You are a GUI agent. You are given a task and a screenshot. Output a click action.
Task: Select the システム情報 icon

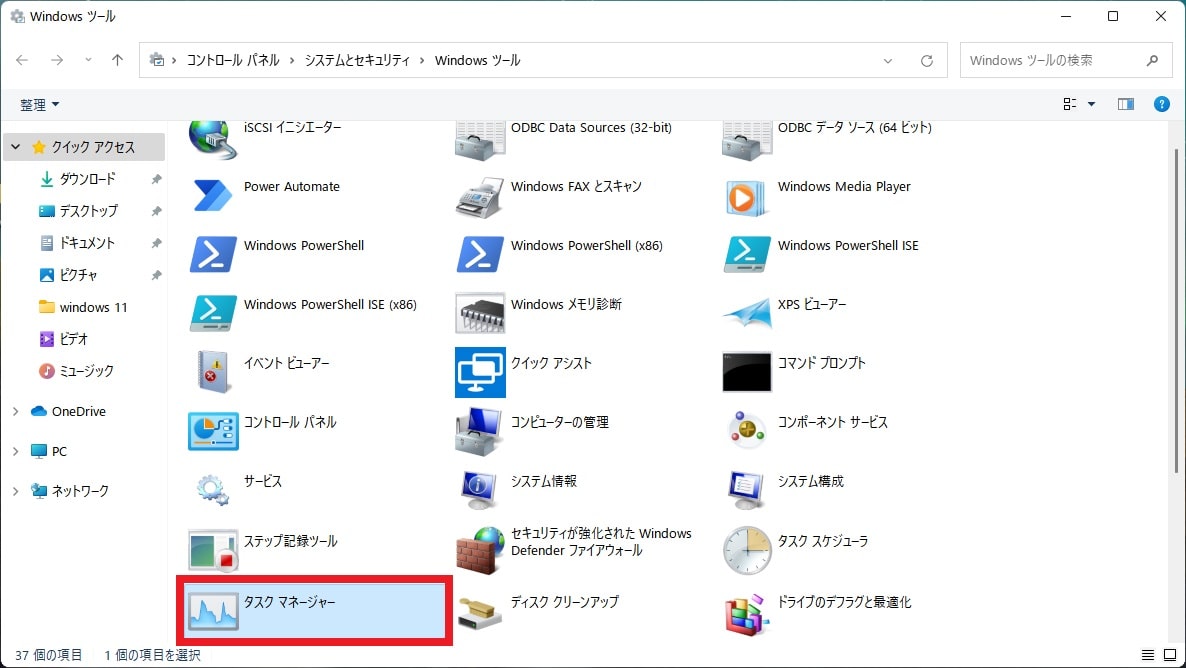coord(480,490)
